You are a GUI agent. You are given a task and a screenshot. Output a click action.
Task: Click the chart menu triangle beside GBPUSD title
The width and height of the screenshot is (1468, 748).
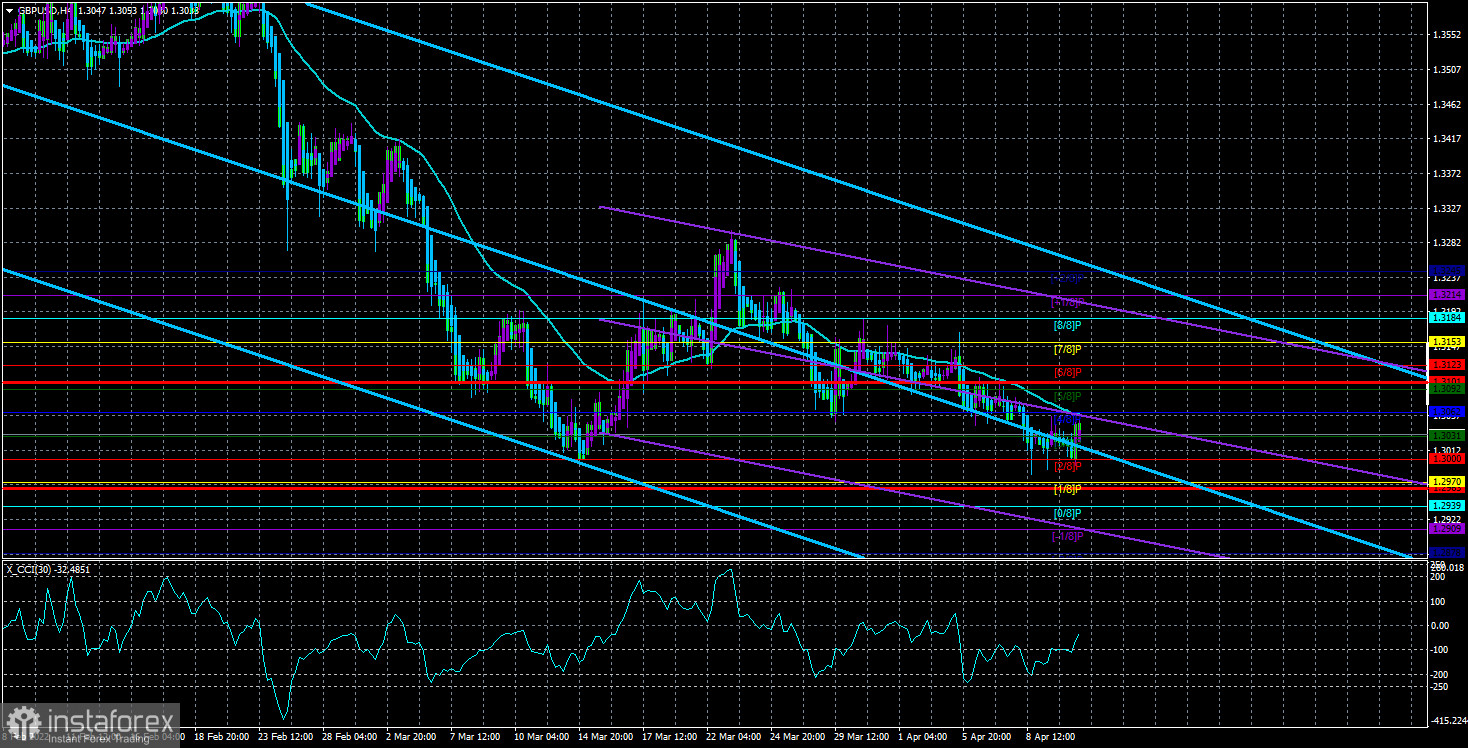9,9
